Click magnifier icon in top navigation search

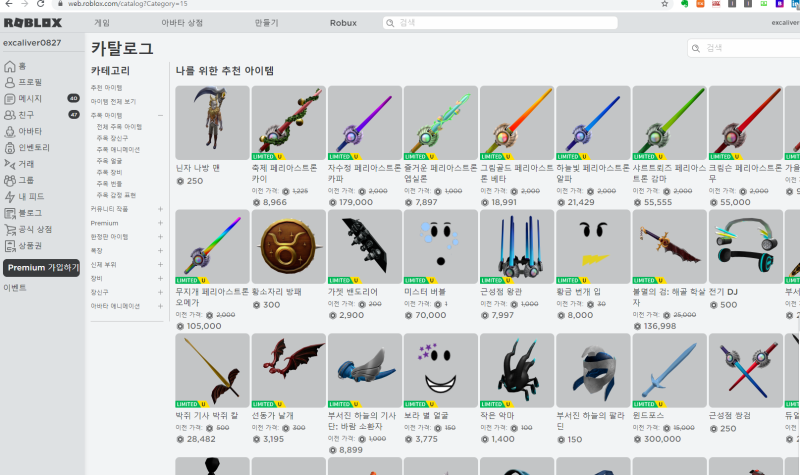pos(390,23)
